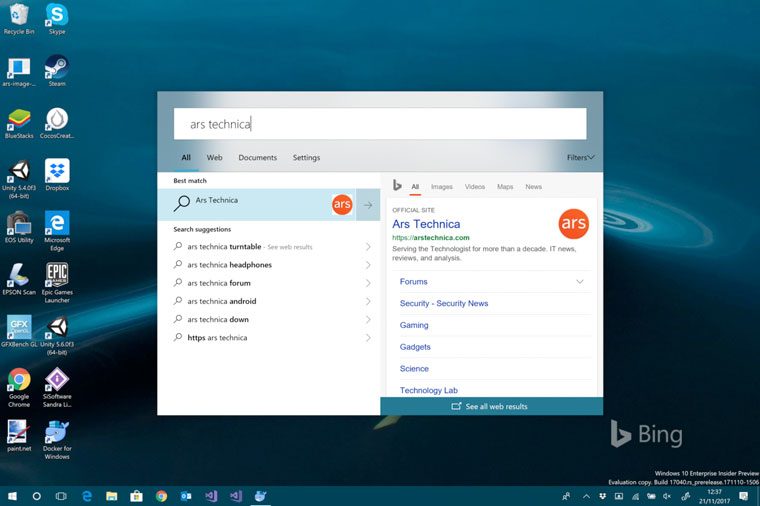The width and height of the screenshot is (760, 506).
Task: Click the arrow beside the Ars Technica best match
Action: (368, 205)
